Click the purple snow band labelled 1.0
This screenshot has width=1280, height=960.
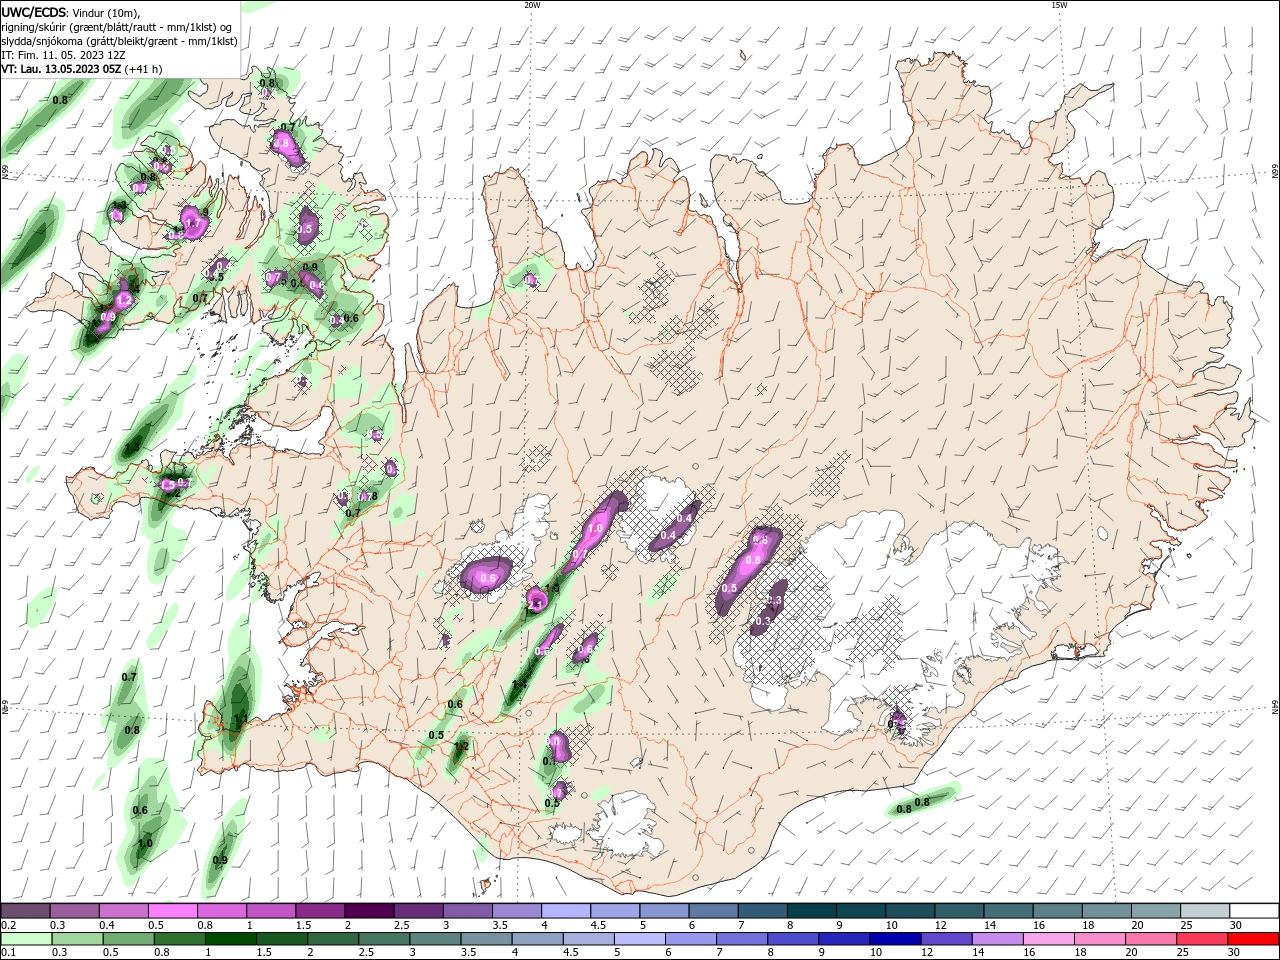[595, 530]
